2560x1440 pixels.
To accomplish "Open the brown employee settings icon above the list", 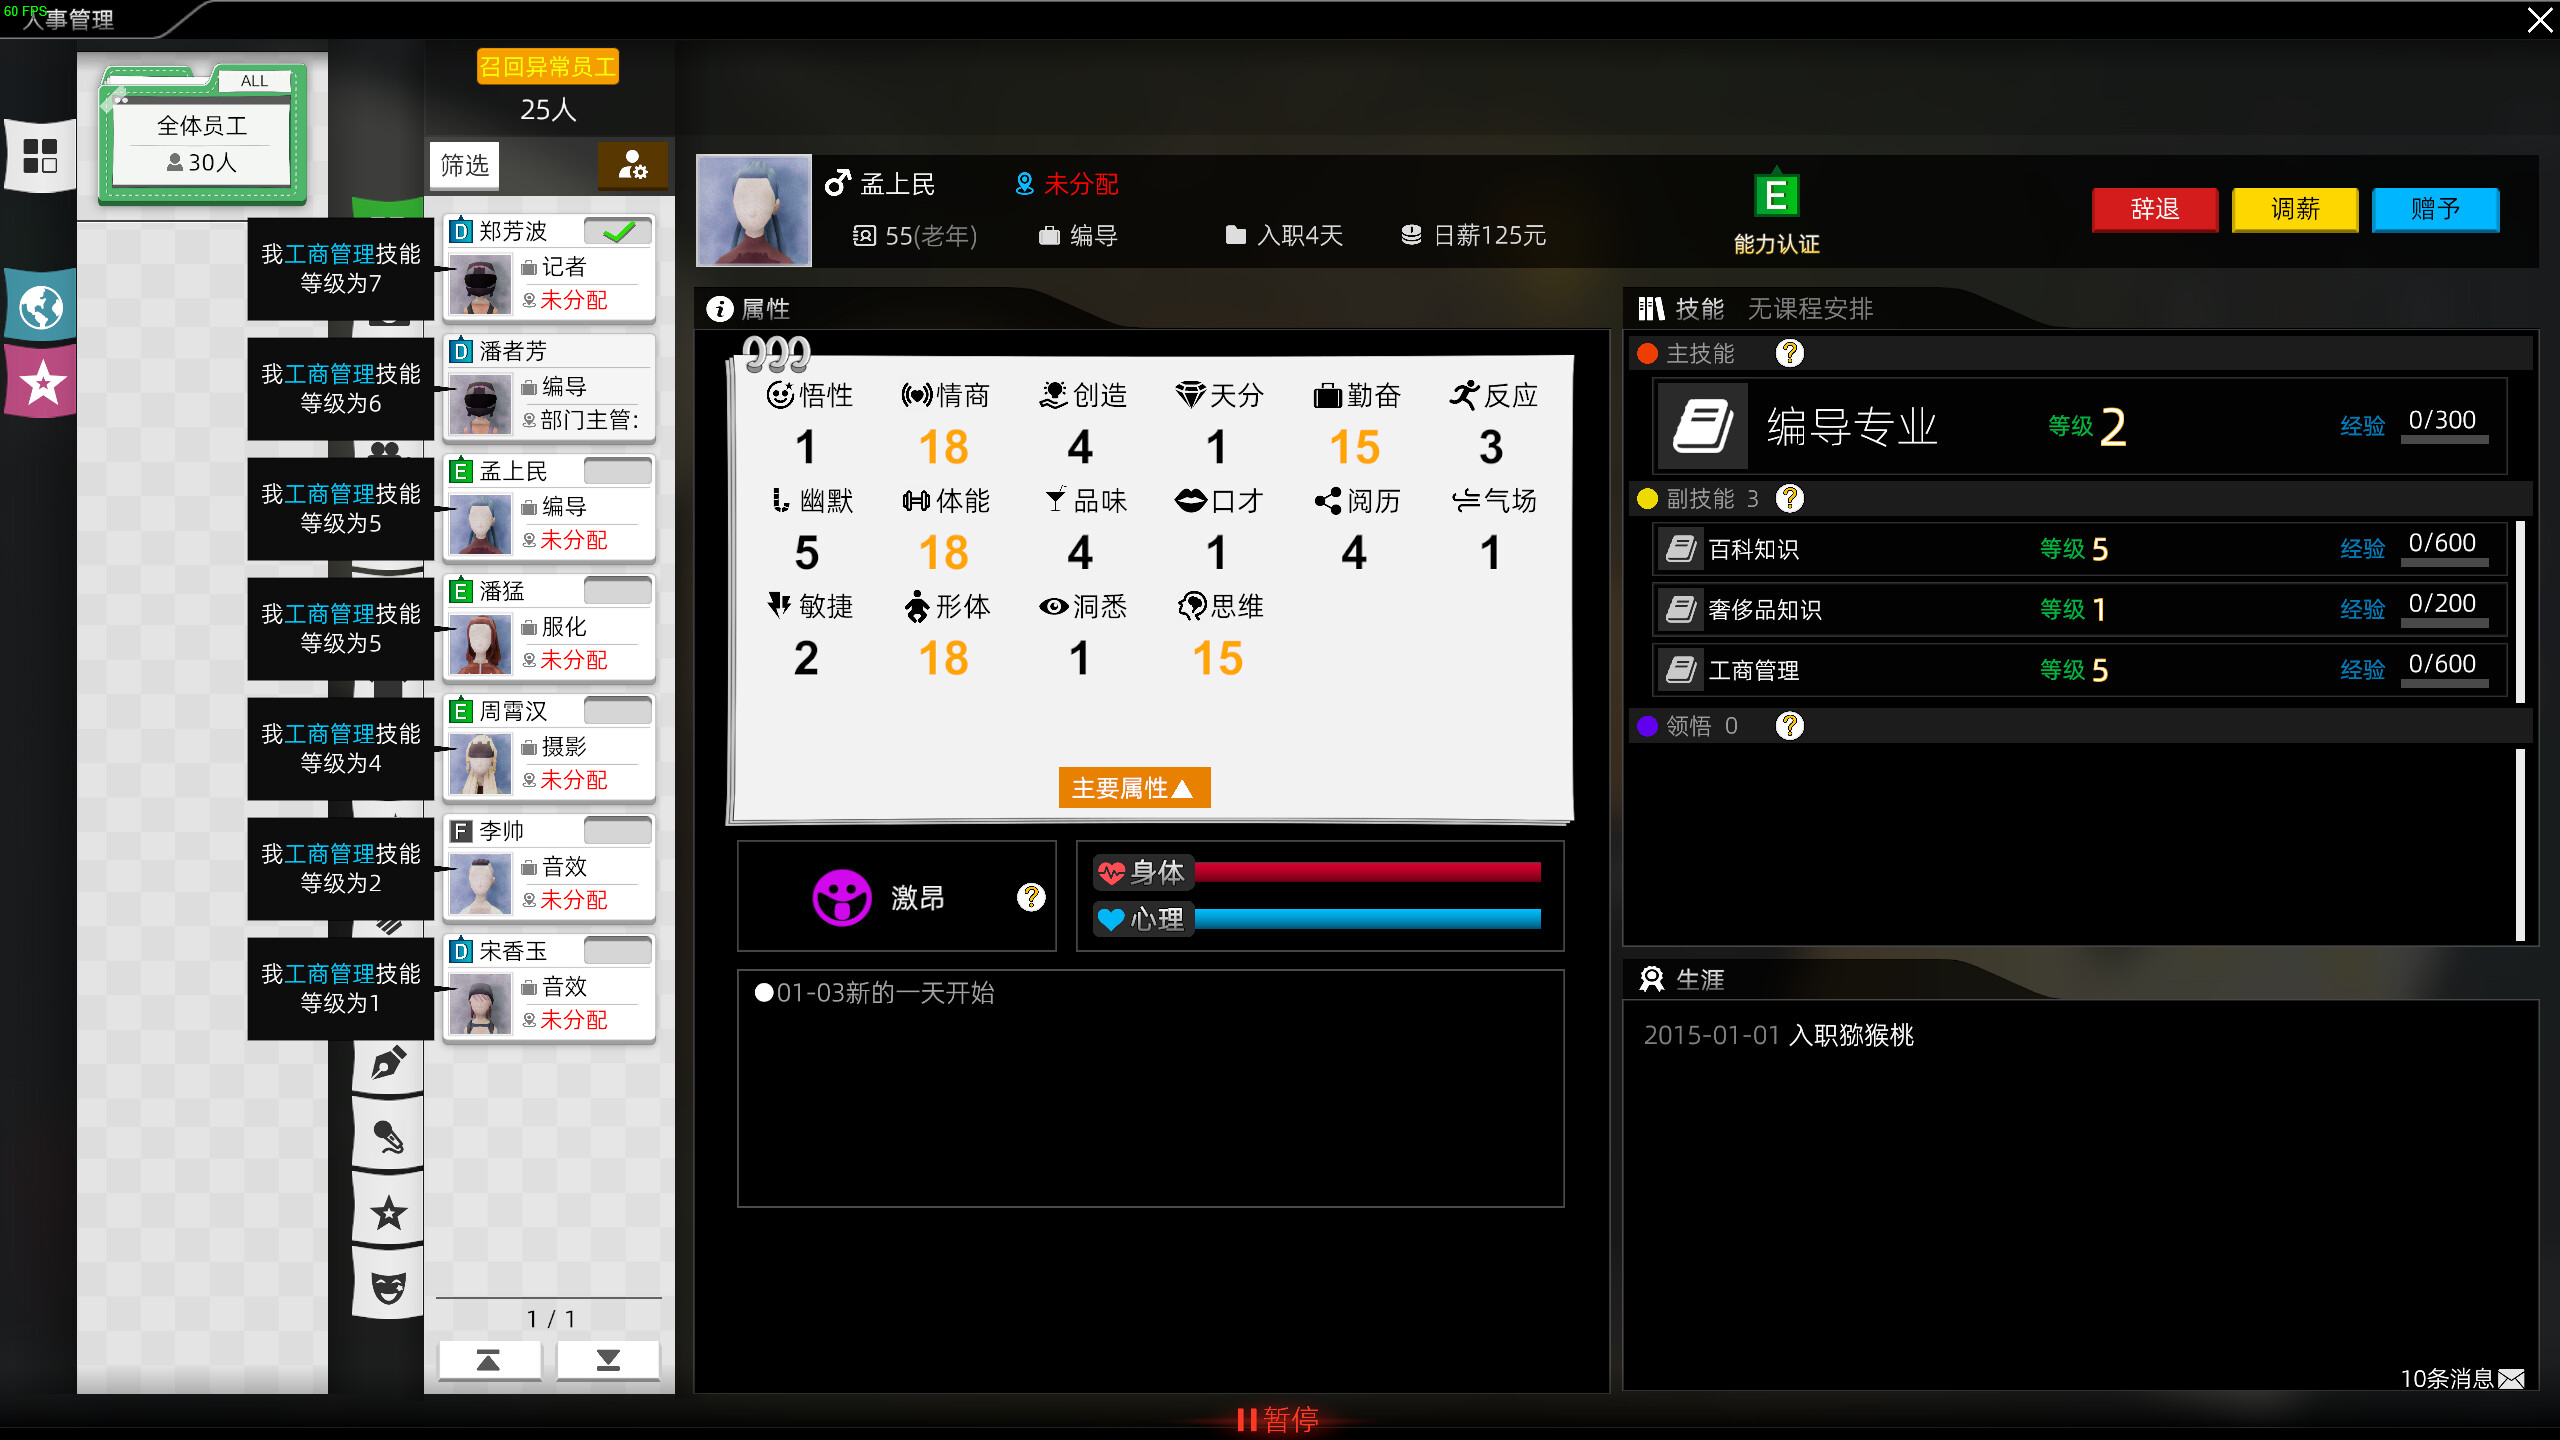I will (x=633, y=166).
